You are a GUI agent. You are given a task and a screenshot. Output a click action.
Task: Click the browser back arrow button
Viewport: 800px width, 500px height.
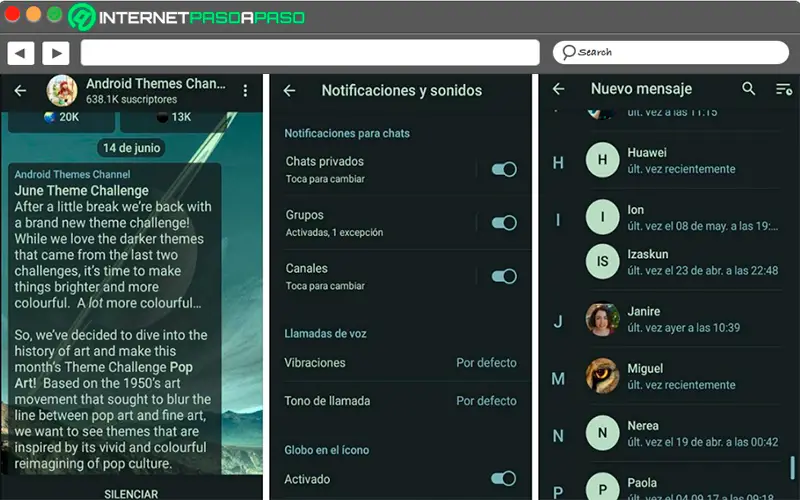[21, 53]
